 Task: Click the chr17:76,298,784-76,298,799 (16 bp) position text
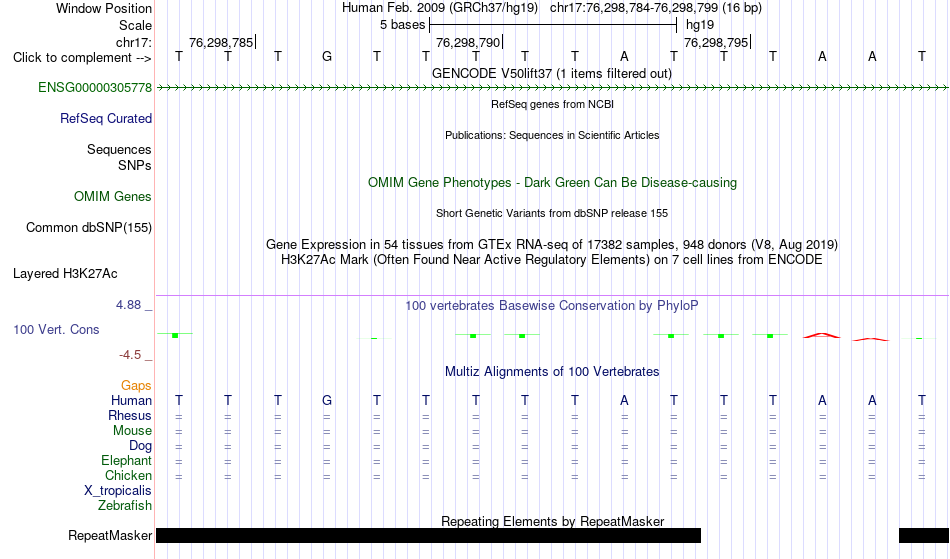point(656,8)
